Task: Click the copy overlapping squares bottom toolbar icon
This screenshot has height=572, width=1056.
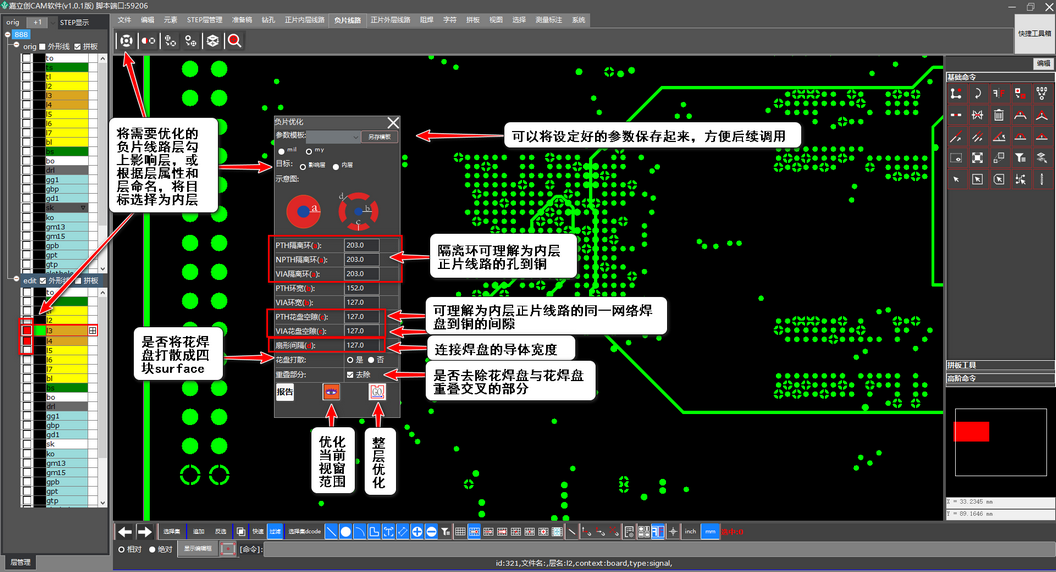Action: 240,532
